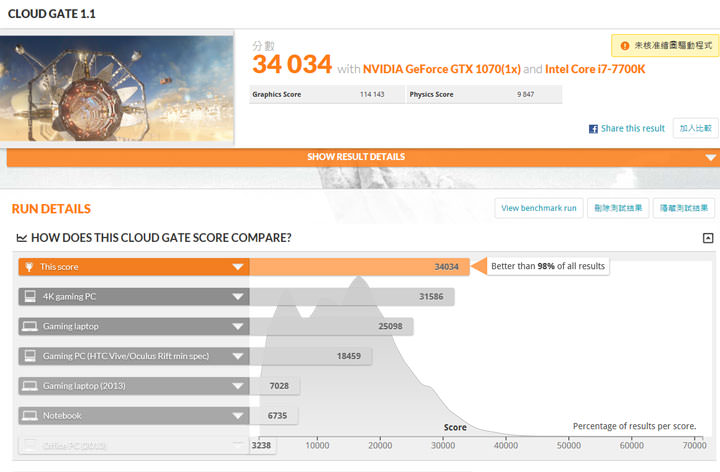Collapse the score comparison section using the corner arrow
720x472 pixels.
(708, 238)
